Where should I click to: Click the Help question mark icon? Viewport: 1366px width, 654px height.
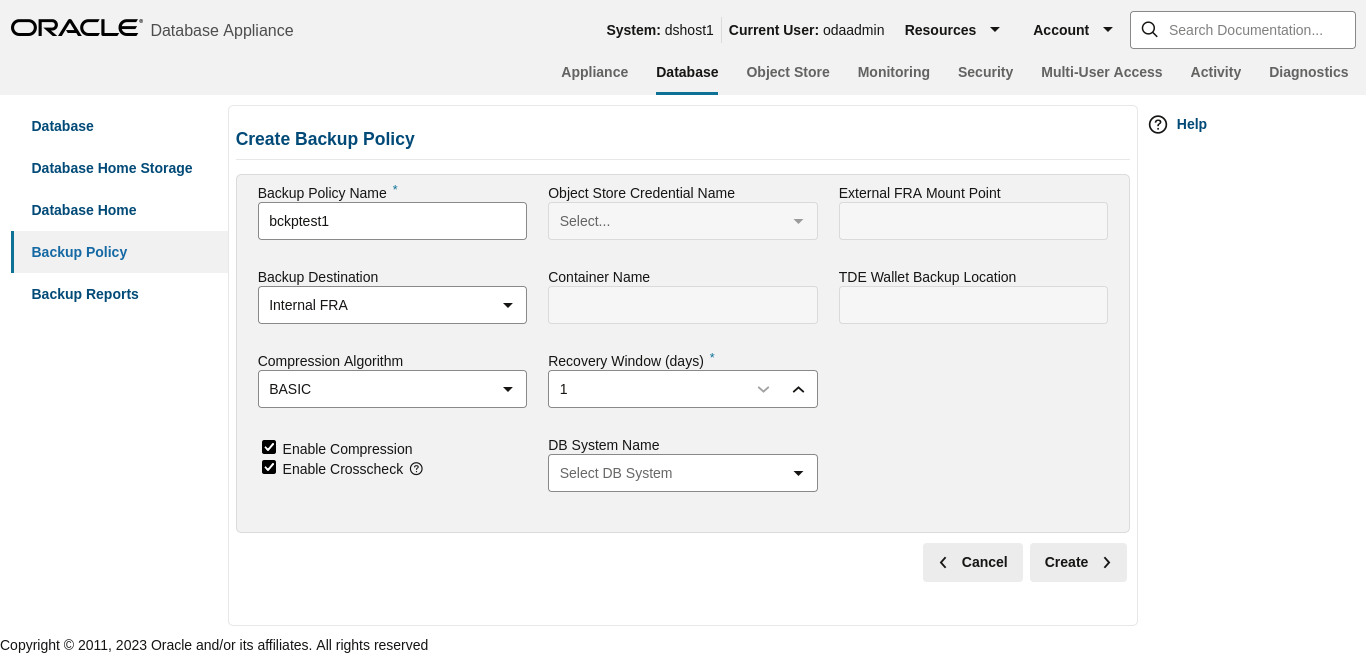click(x=1158, y=125)
